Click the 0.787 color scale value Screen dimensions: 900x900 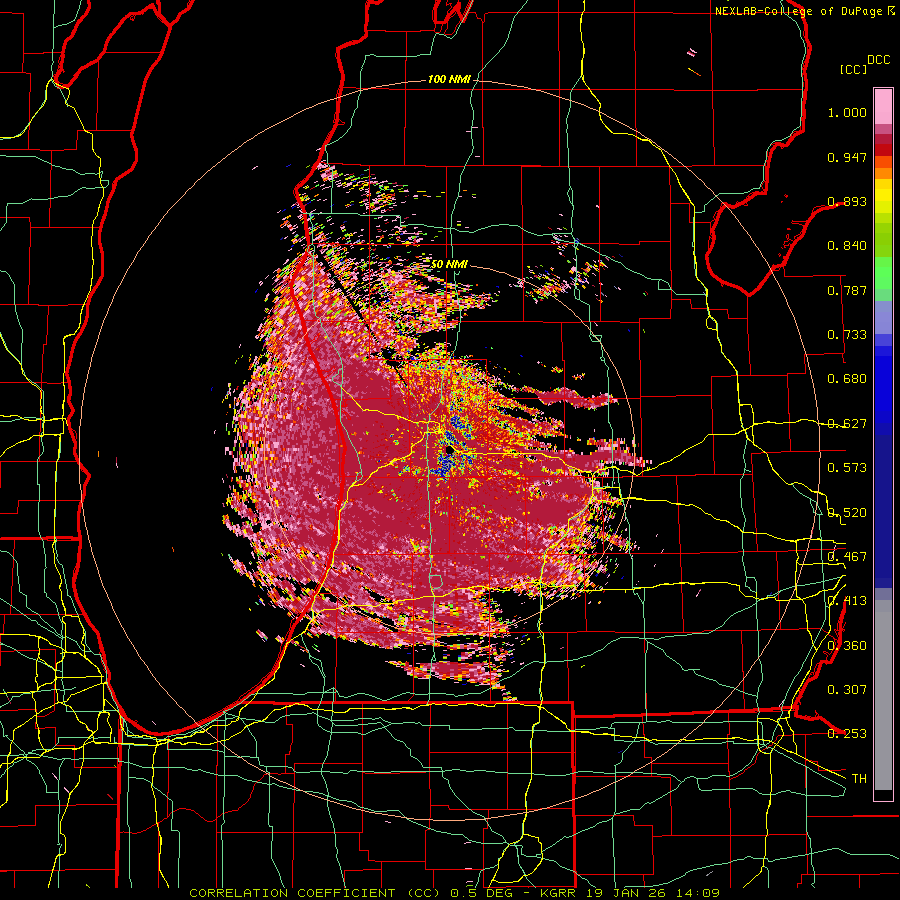(847, 290)
